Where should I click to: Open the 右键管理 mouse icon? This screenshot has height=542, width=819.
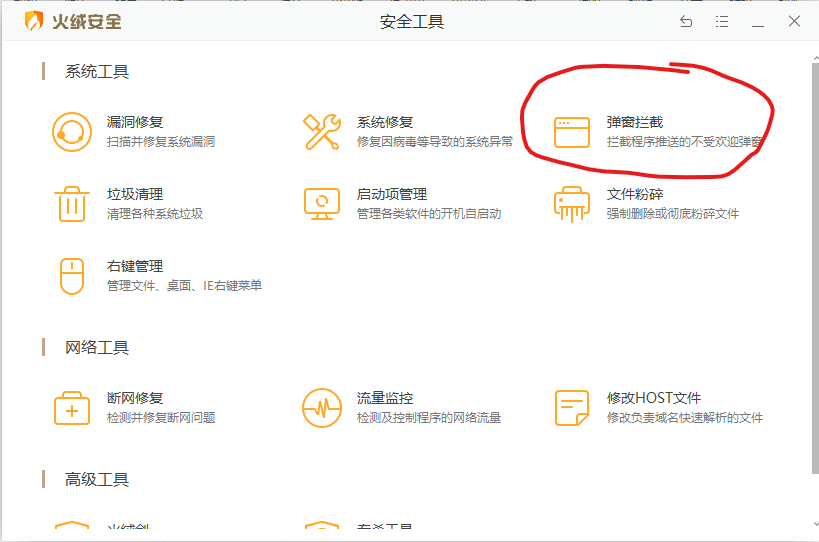[x=72, y=276]
